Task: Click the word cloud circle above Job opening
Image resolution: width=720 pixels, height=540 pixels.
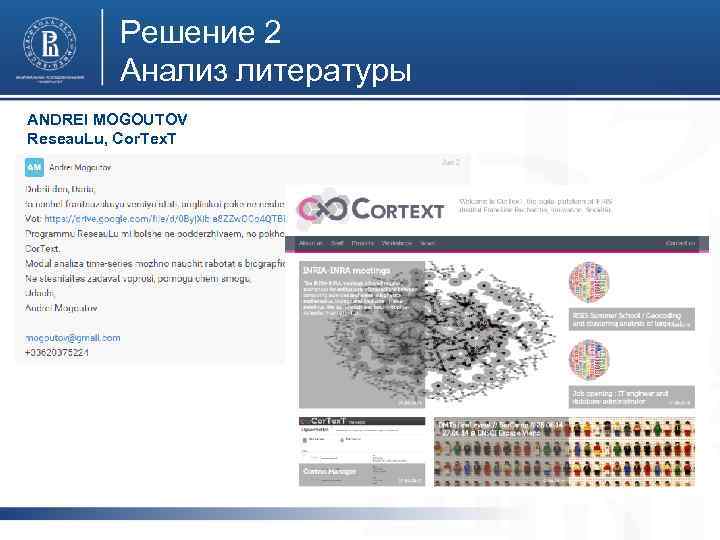Action: [x=589, y=360]
